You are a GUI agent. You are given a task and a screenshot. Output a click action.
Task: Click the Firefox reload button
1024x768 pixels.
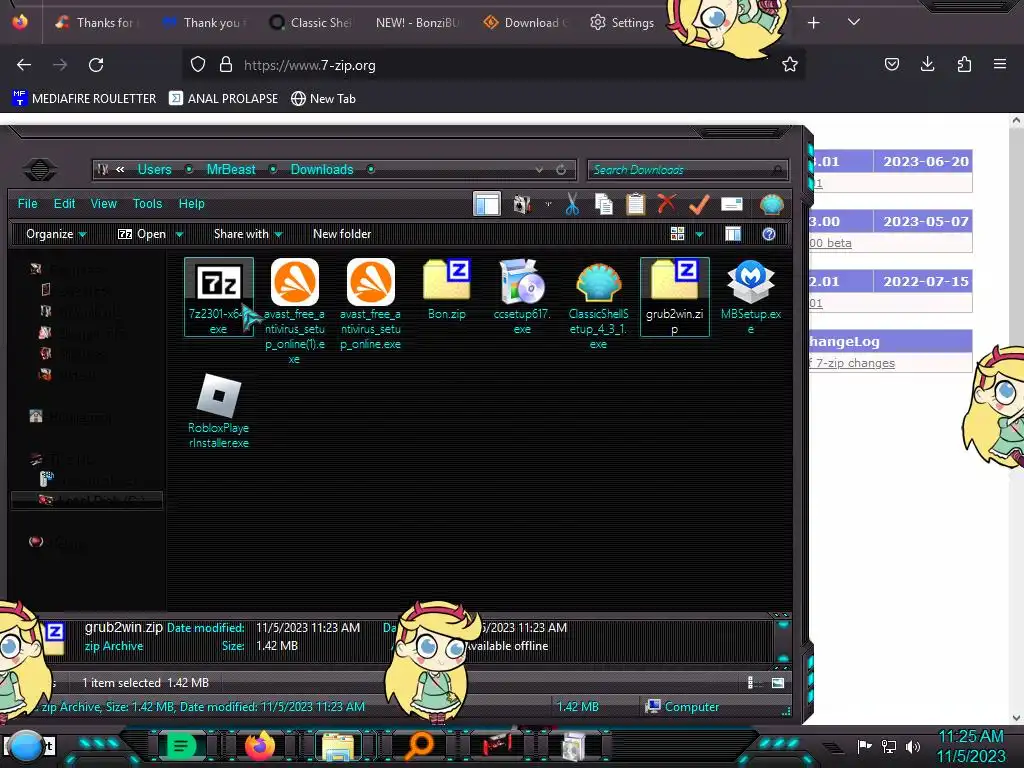point(96,65)
